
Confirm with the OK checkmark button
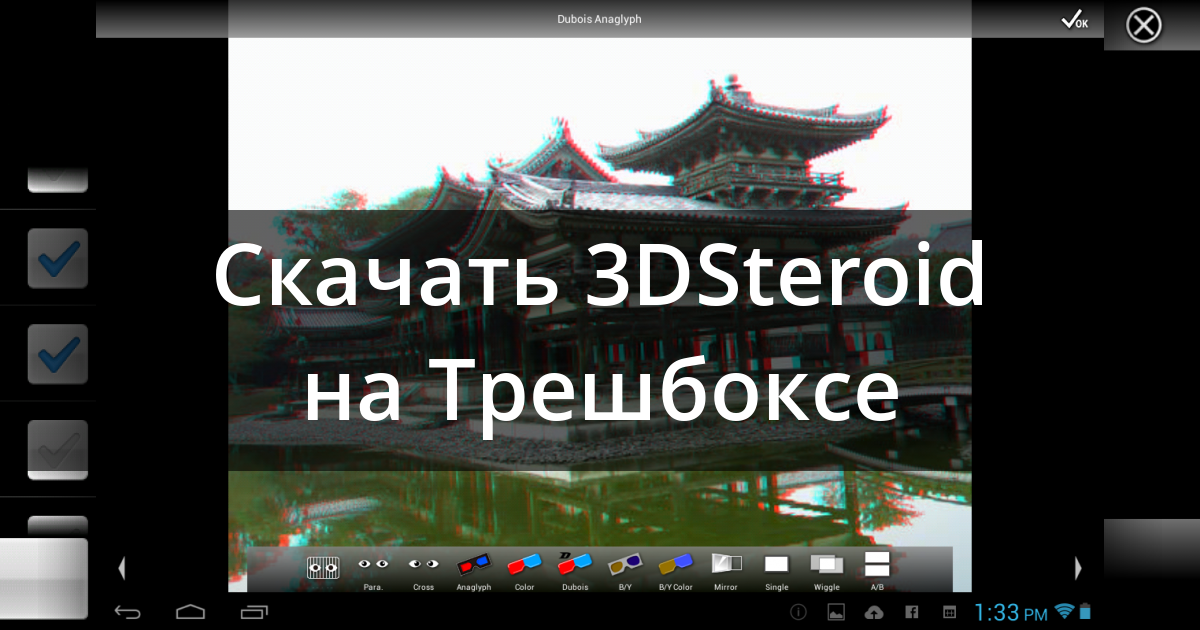[1075, 20]
